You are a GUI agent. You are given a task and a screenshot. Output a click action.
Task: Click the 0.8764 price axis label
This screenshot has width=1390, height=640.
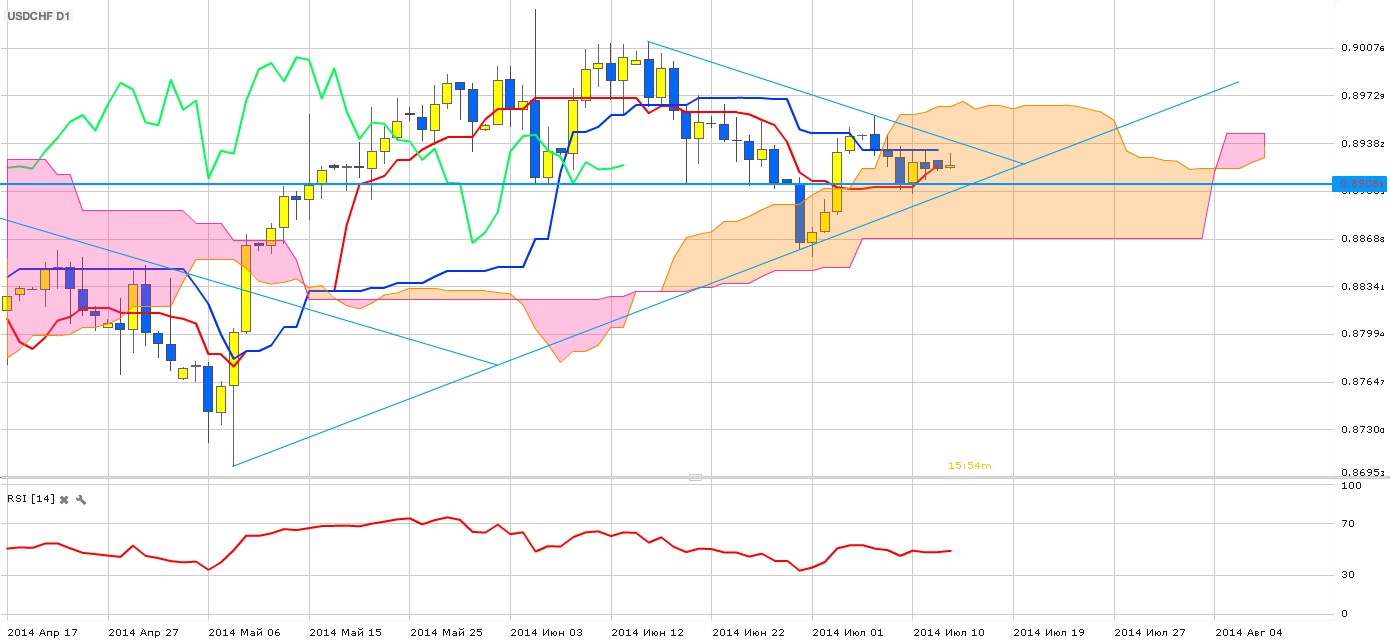tap(1363, 382)
